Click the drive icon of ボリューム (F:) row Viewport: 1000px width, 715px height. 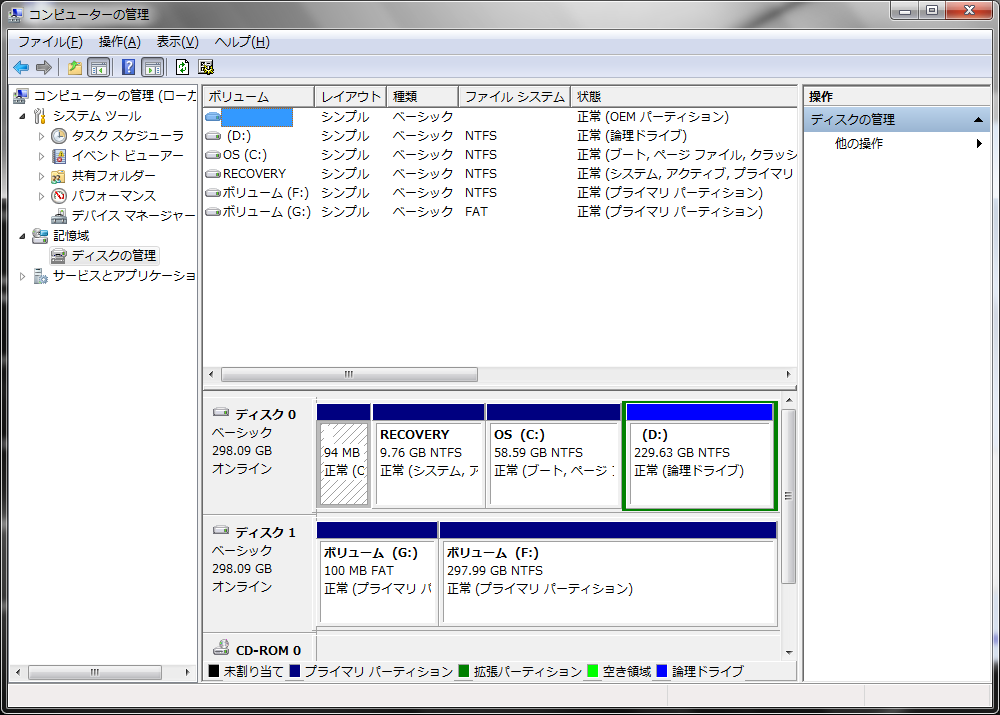coord(213,193)
